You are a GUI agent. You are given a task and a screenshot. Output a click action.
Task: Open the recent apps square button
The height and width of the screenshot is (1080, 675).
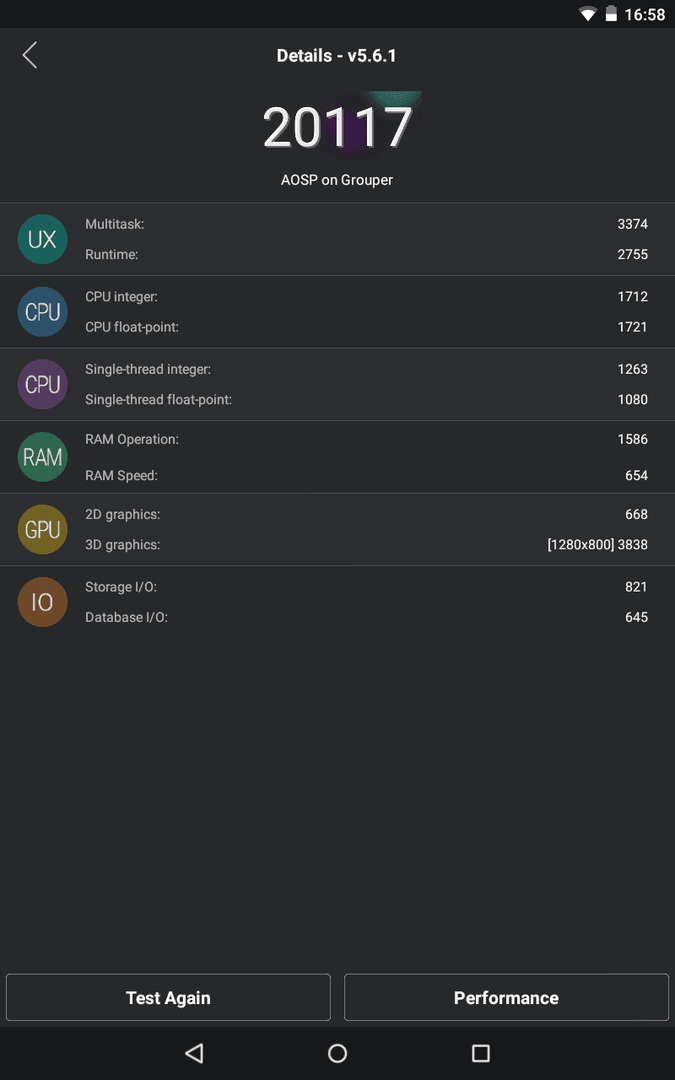481,1052
